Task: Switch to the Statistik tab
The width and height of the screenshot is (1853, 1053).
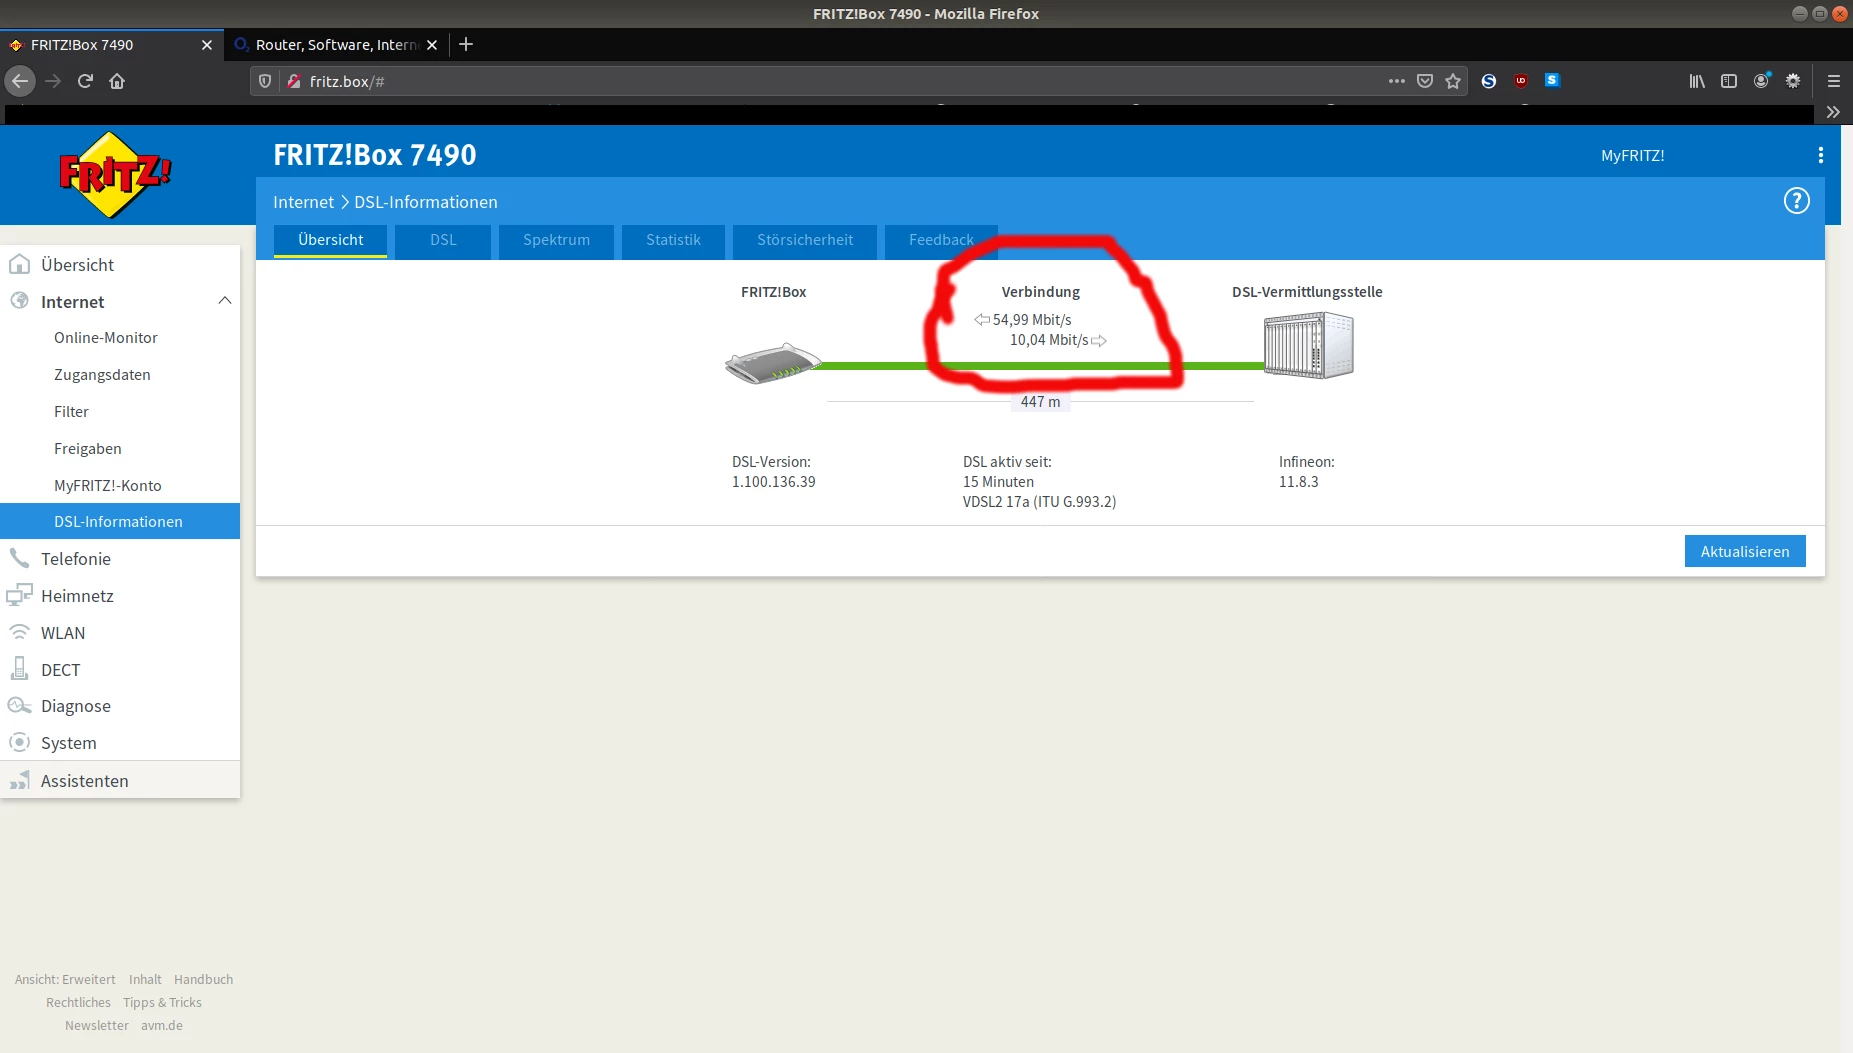Action: 673,240
